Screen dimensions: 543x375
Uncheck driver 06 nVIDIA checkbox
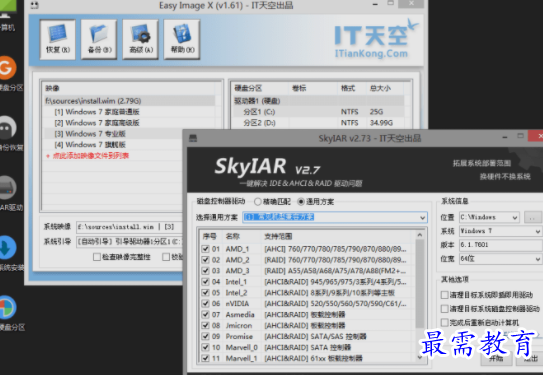pyautogui.click(x=205, y=303)
